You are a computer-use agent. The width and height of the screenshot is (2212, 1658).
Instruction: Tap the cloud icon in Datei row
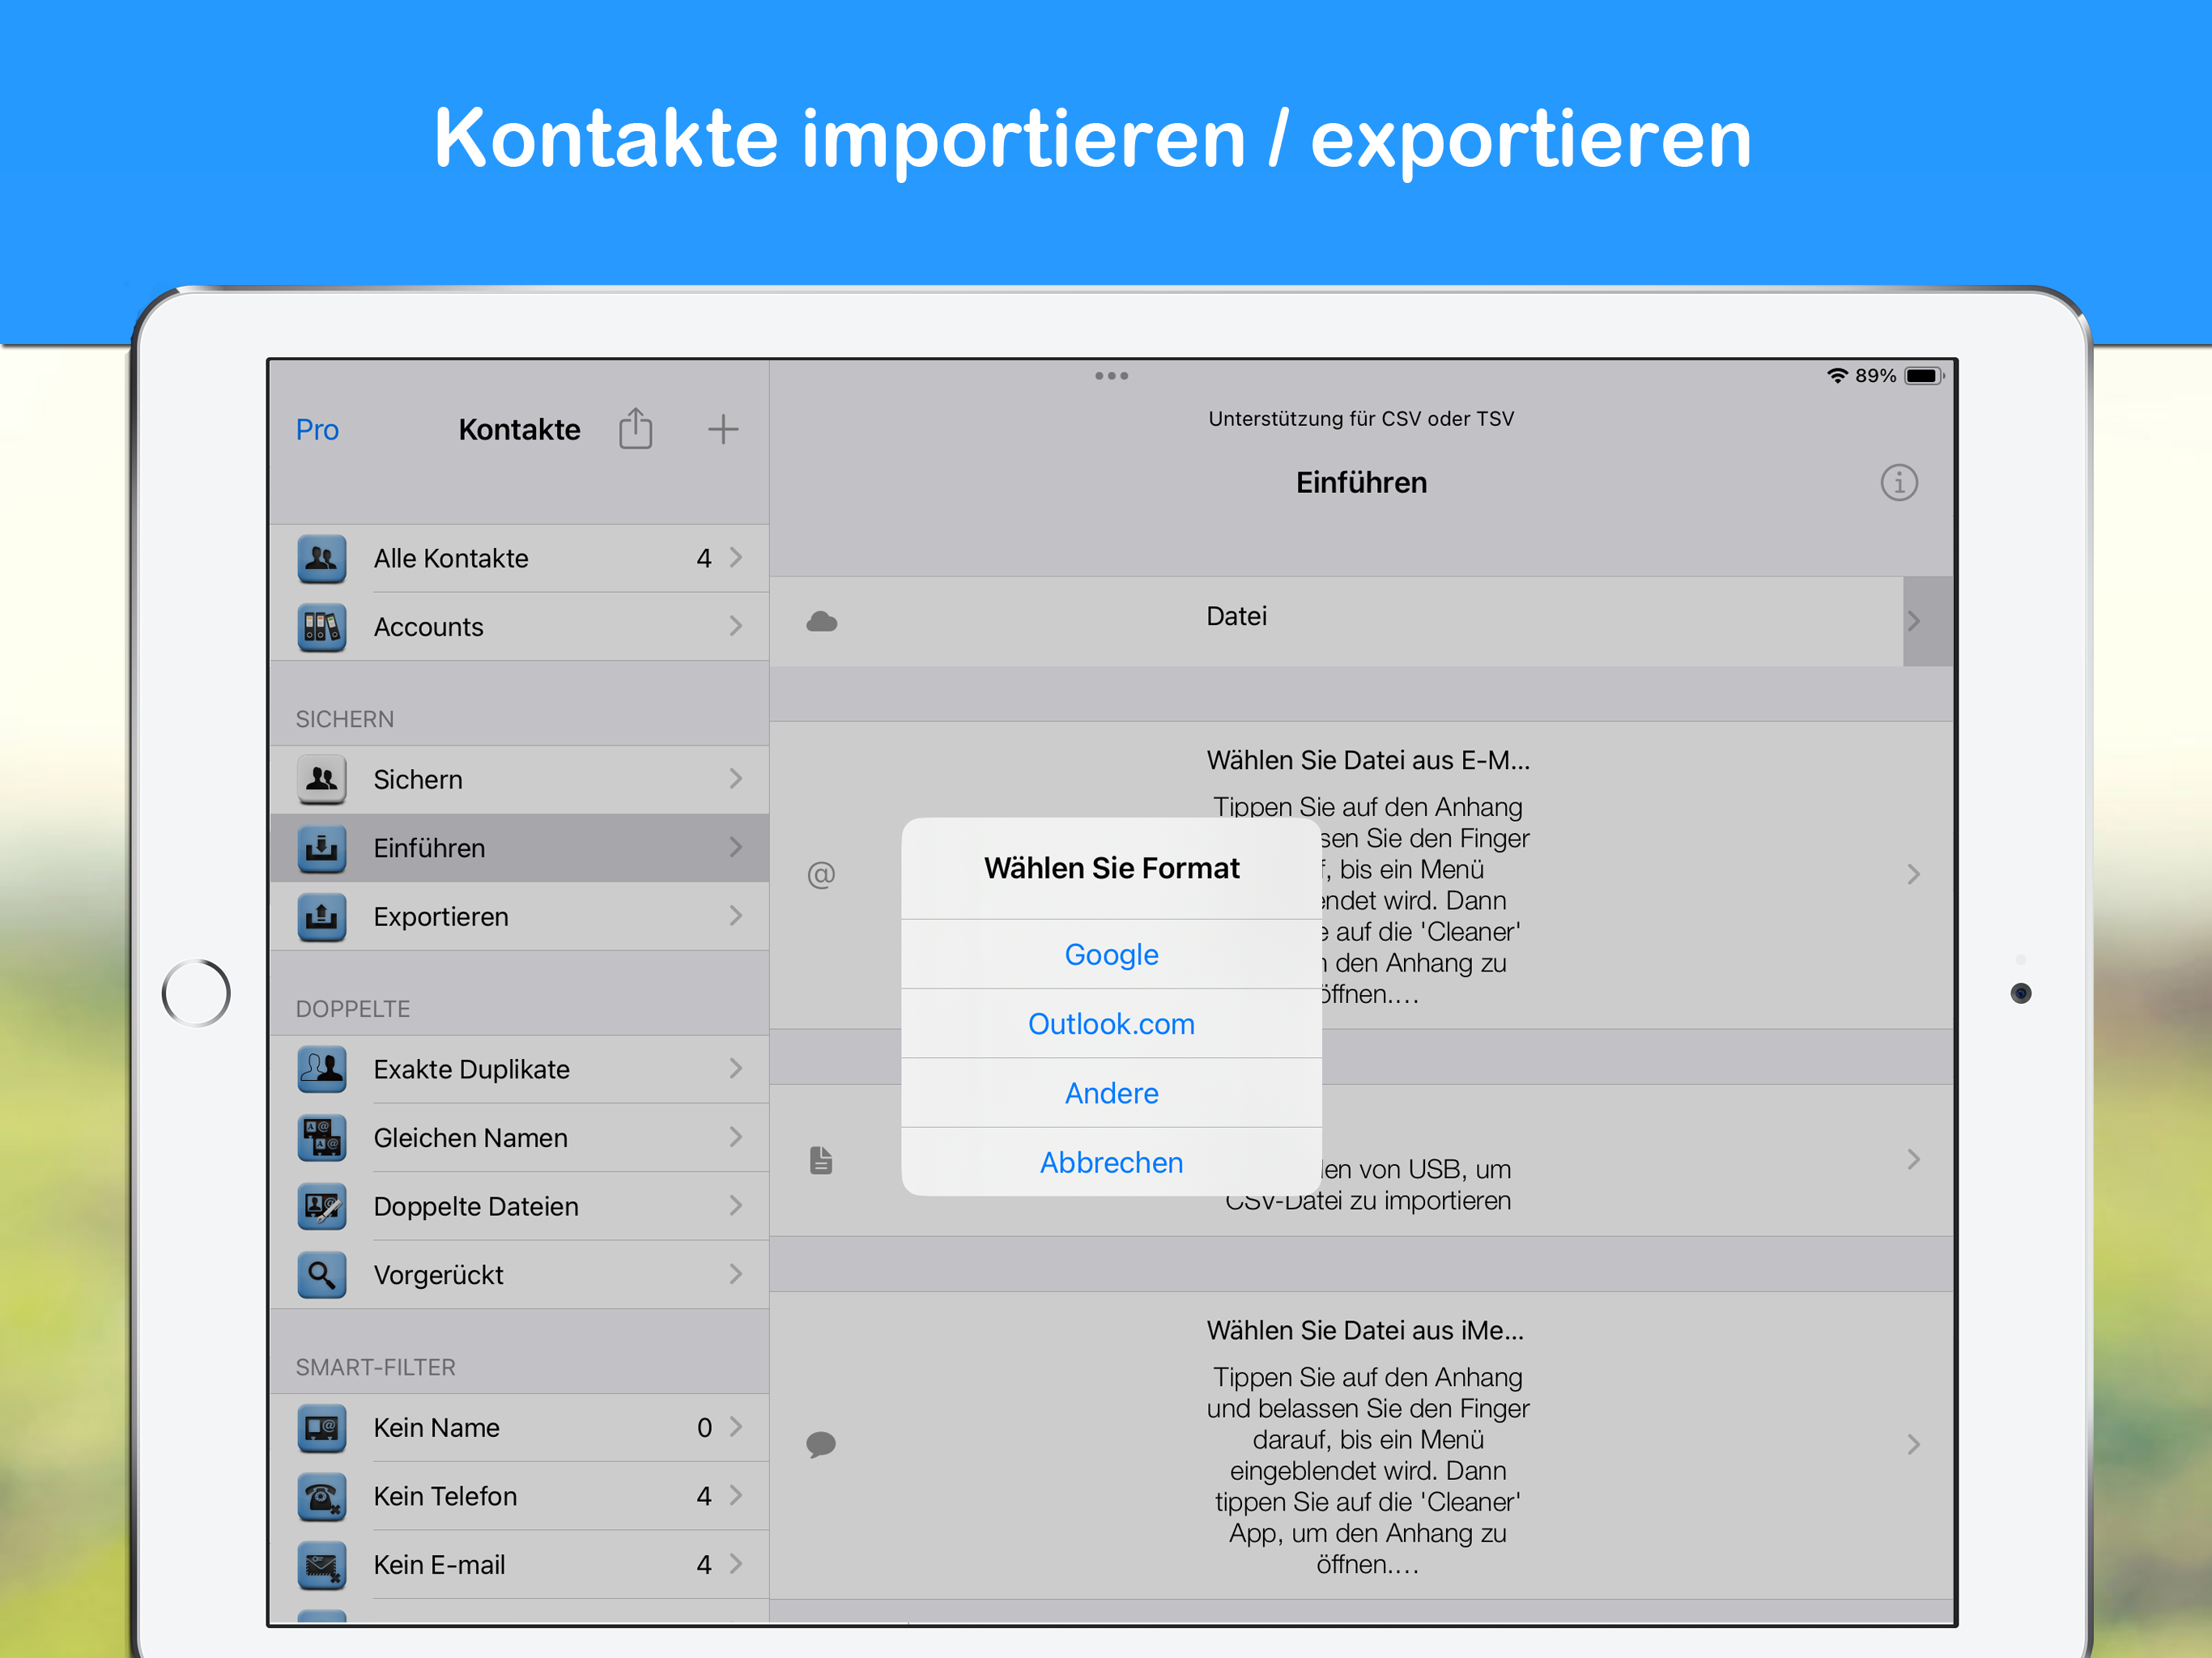click(x=821, y=621)
